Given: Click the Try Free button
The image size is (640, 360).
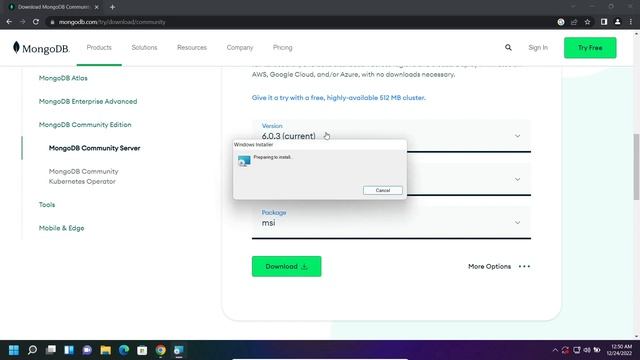Looking at the screenshot, I should (x=590, y=48).
